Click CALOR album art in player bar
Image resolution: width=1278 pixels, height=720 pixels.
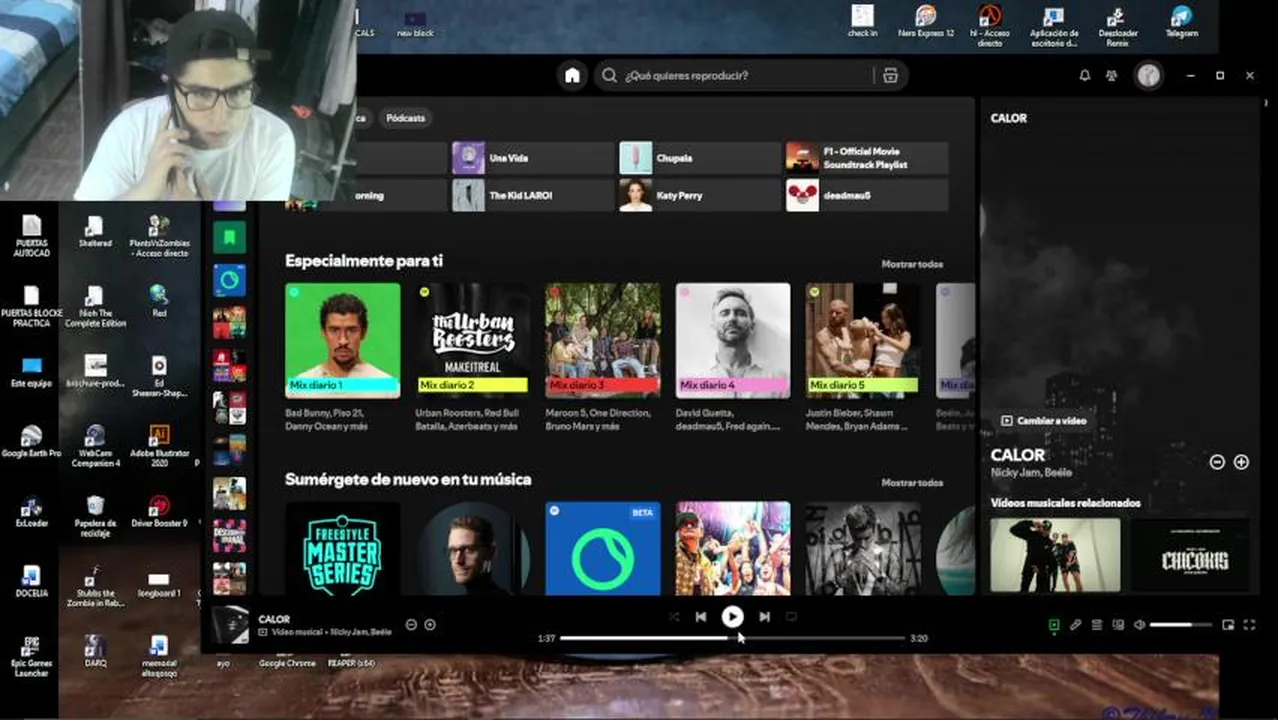tap(231, 624)
